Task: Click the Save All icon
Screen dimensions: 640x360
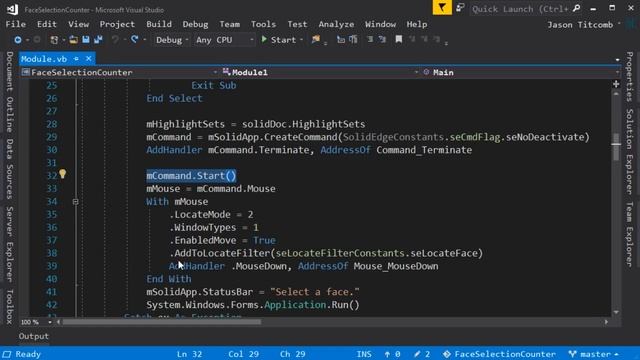Action: coord(98,40)
